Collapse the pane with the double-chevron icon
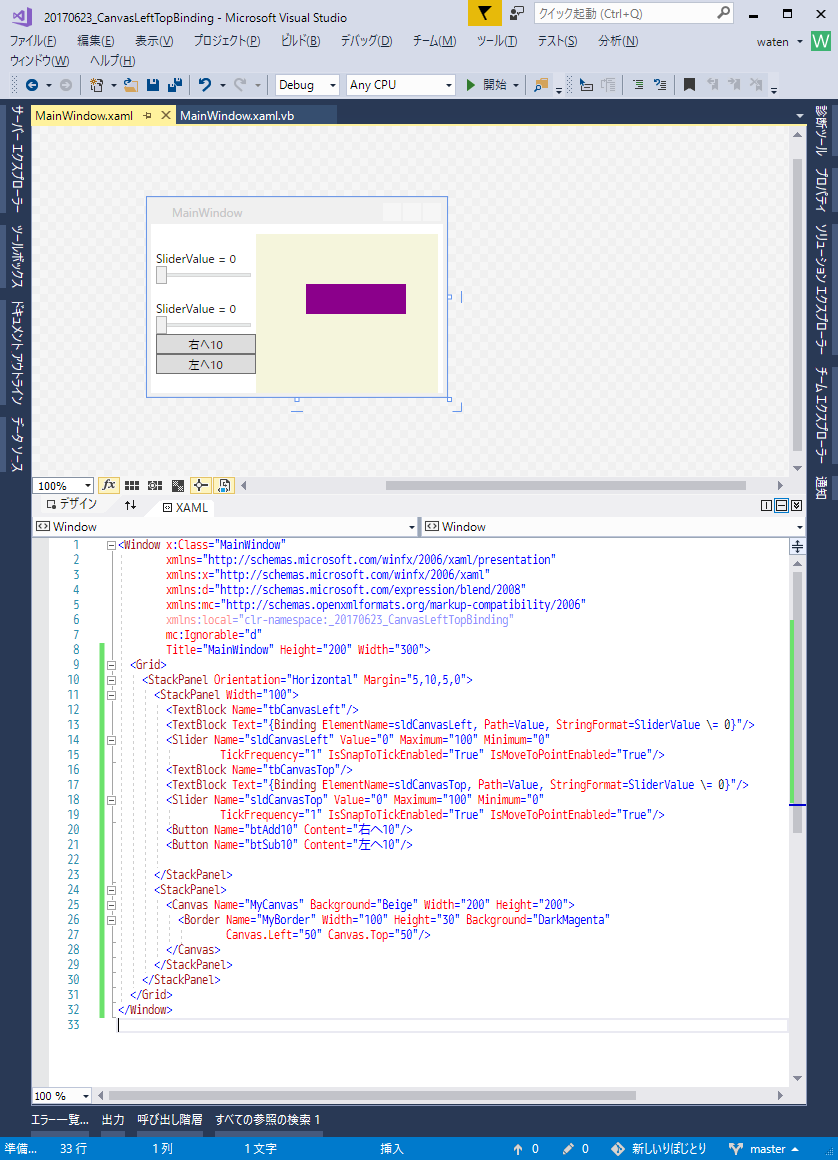838x1160 pixels. point(797,505)
